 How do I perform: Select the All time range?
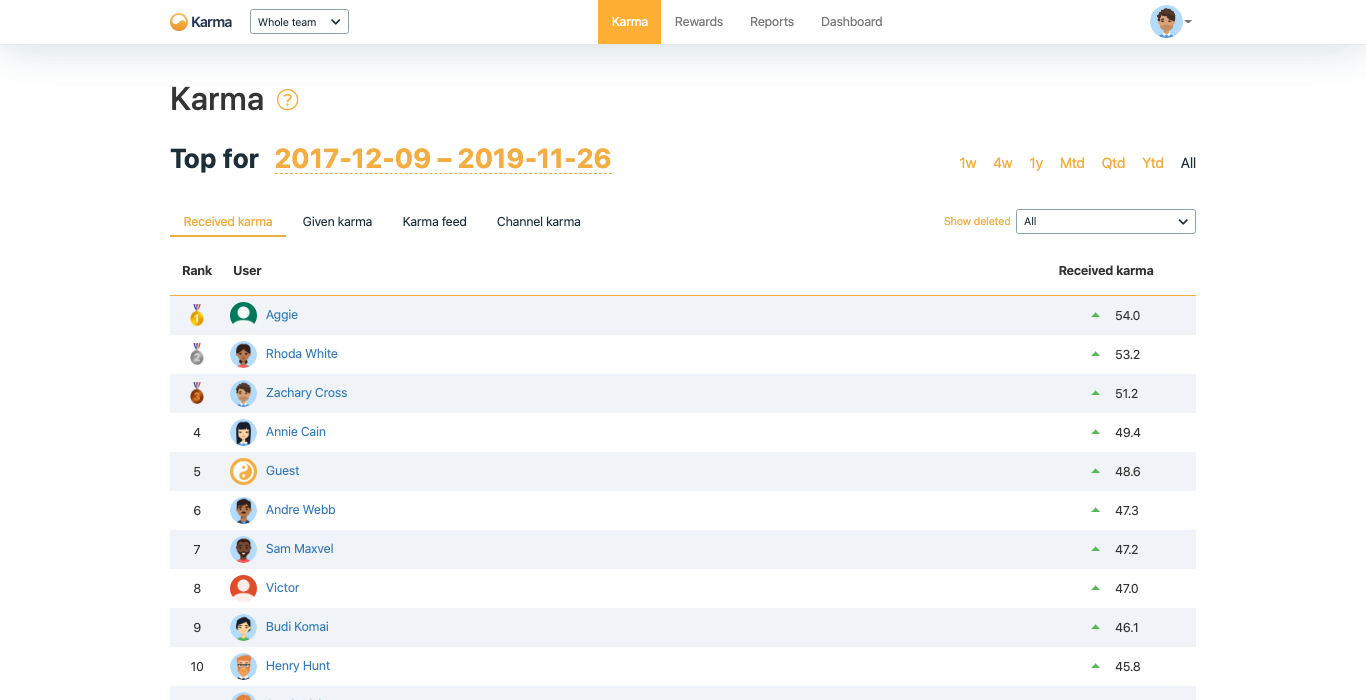(x=1188, y=163)
